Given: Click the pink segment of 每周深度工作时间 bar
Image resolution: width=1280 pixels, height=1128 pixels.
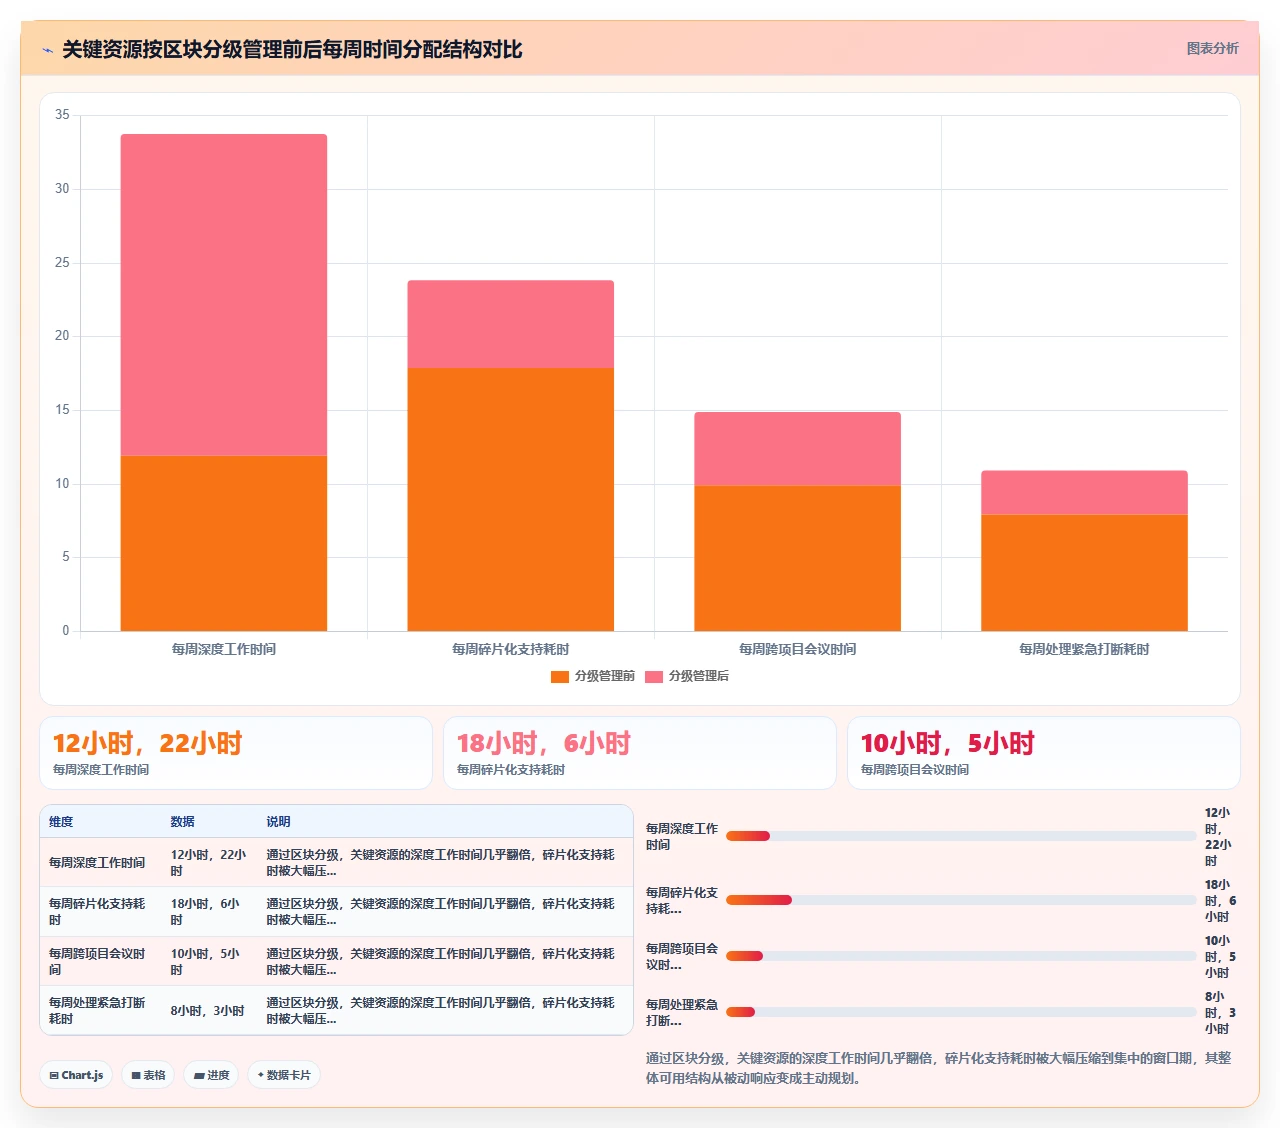Looking at the screenshot, I should (224, 295).
